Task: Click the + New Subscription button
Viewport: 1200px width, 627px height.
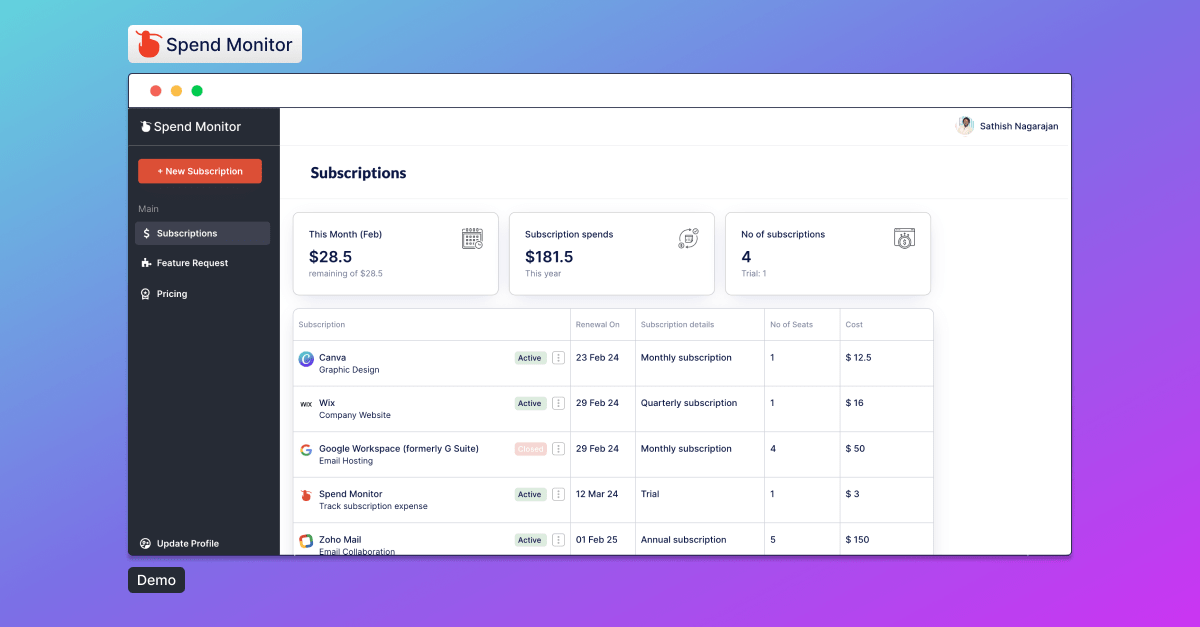Action: (200, 171)
